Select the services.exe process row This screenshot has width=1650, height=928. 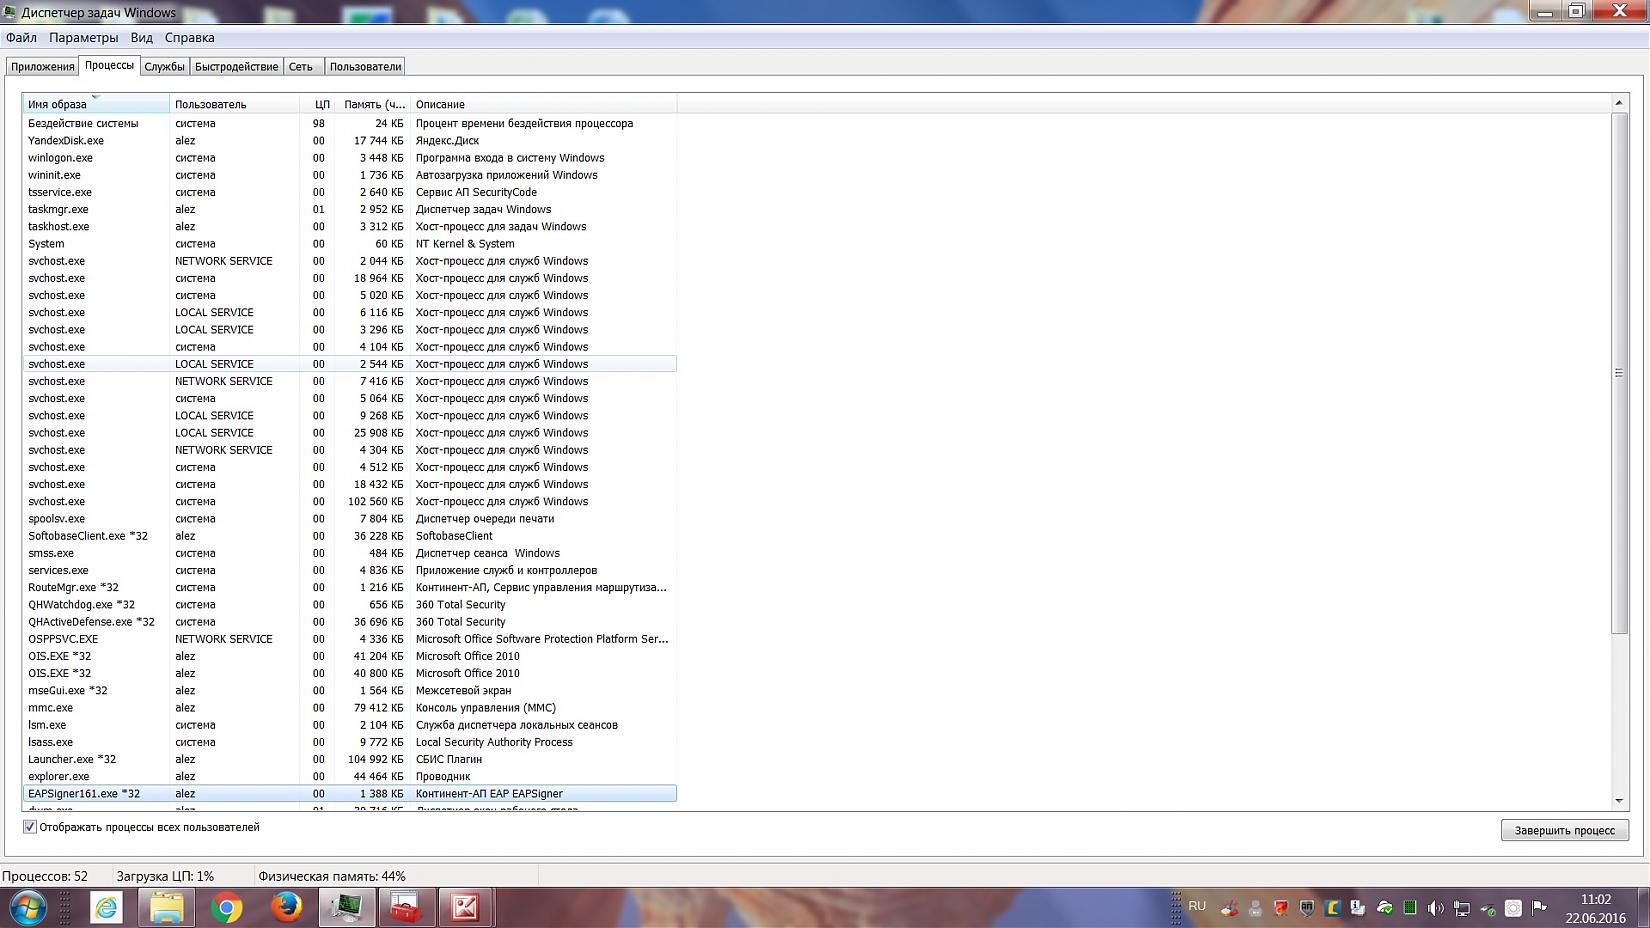[350, 571]
